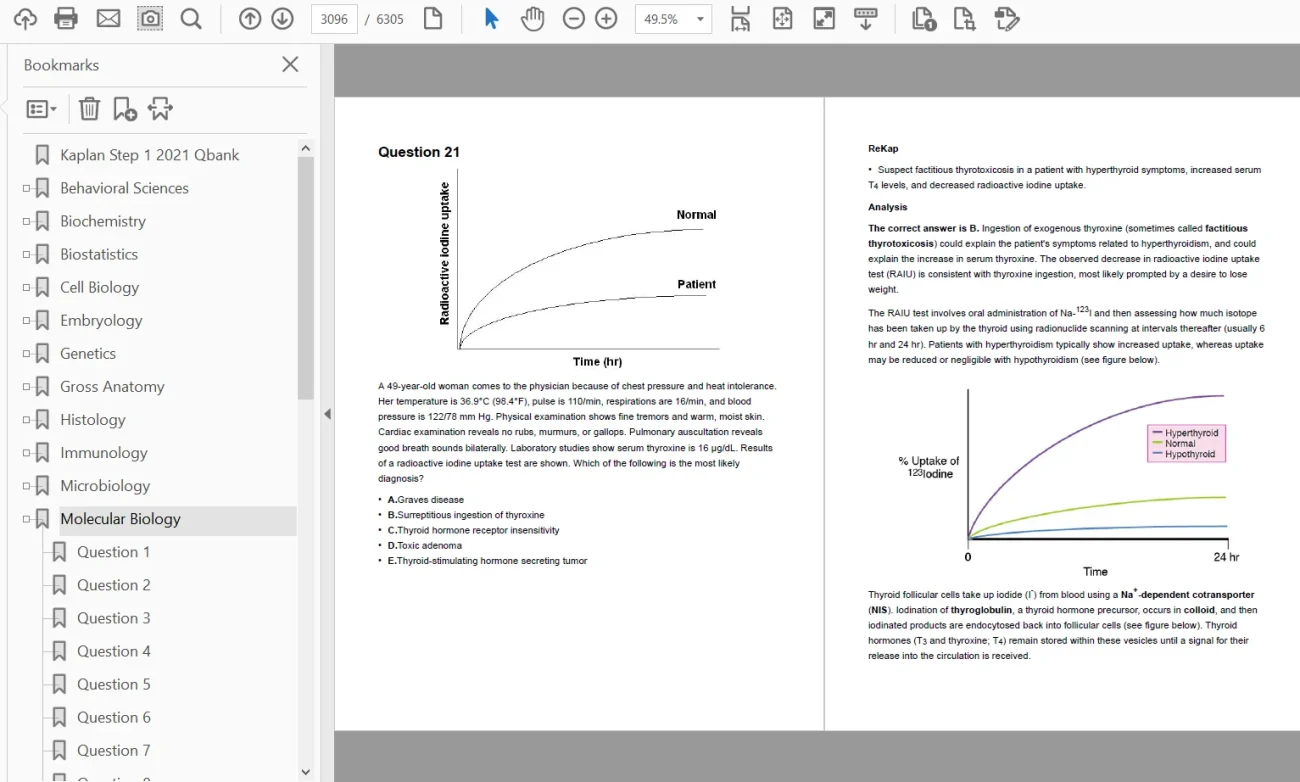
Task: Collapse navigation pane with left arrow
Action: coord(327,414)
